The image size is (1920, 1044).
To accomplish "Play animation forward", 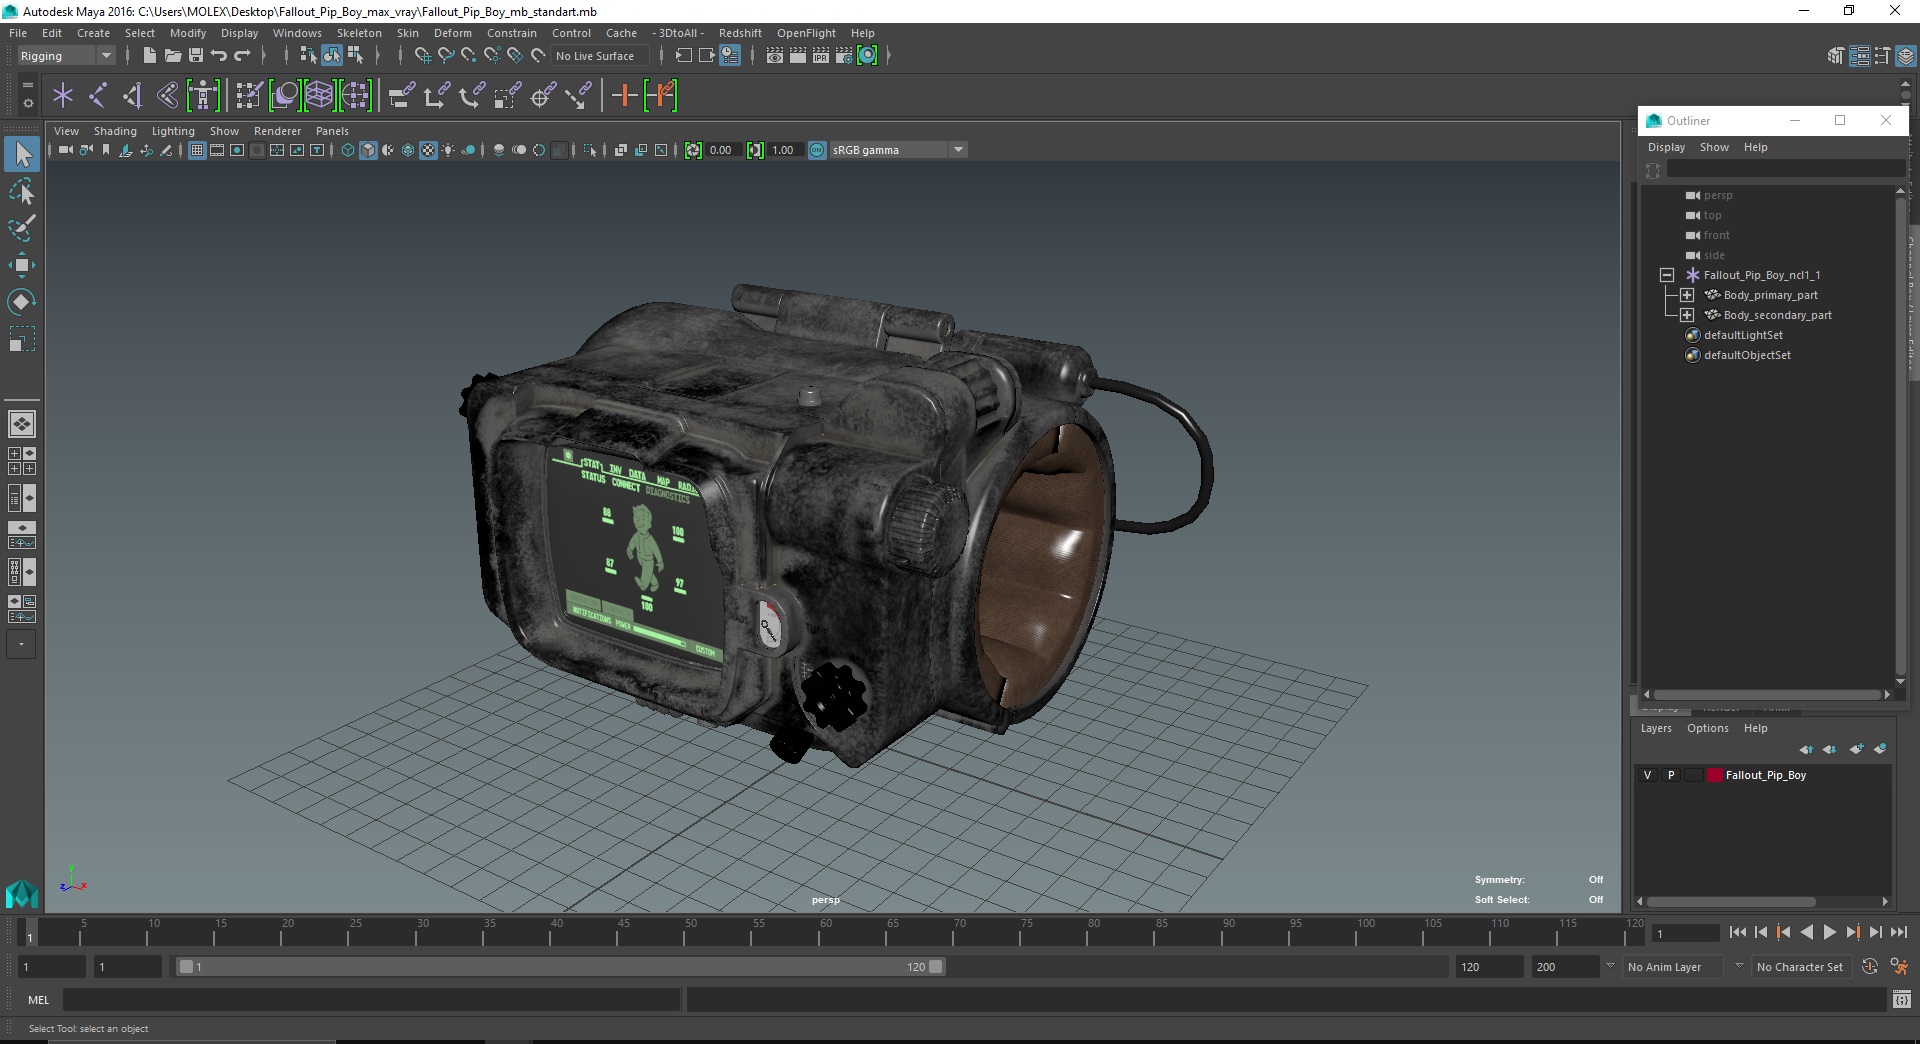I will click(x=1829, y=932).
